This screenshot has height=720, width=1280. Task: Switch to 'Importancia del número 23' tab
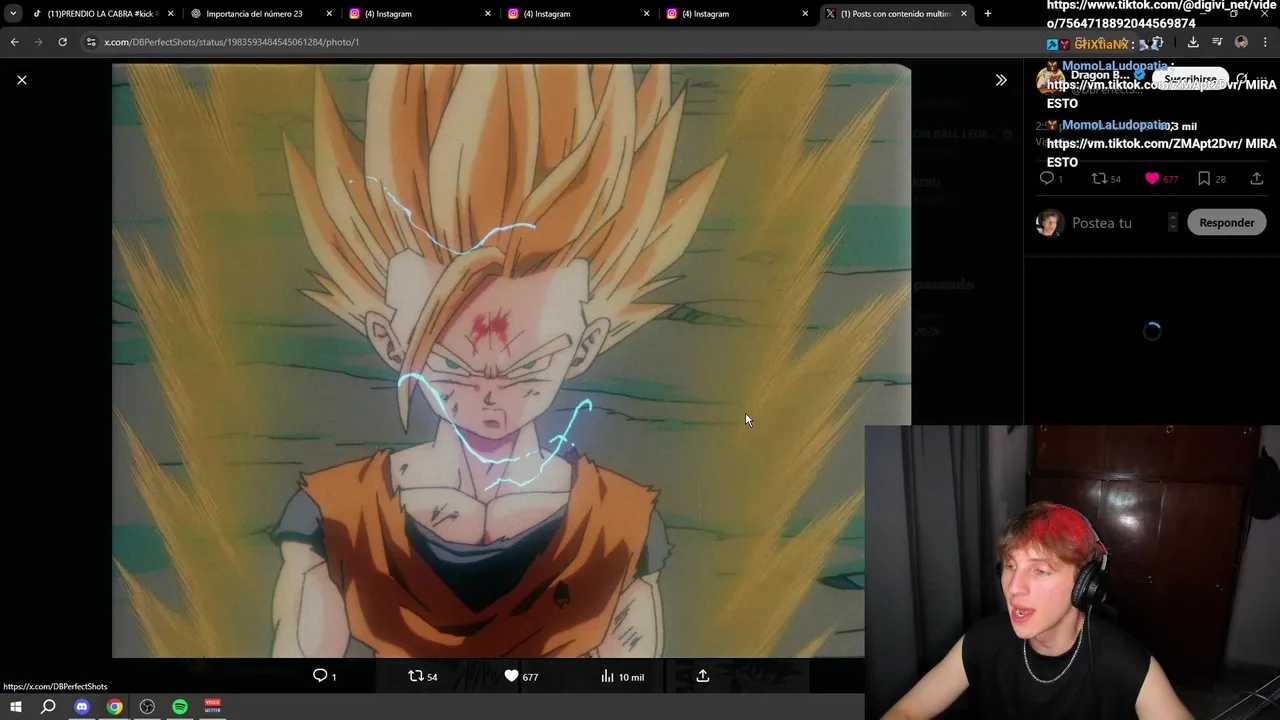[254, 14]
